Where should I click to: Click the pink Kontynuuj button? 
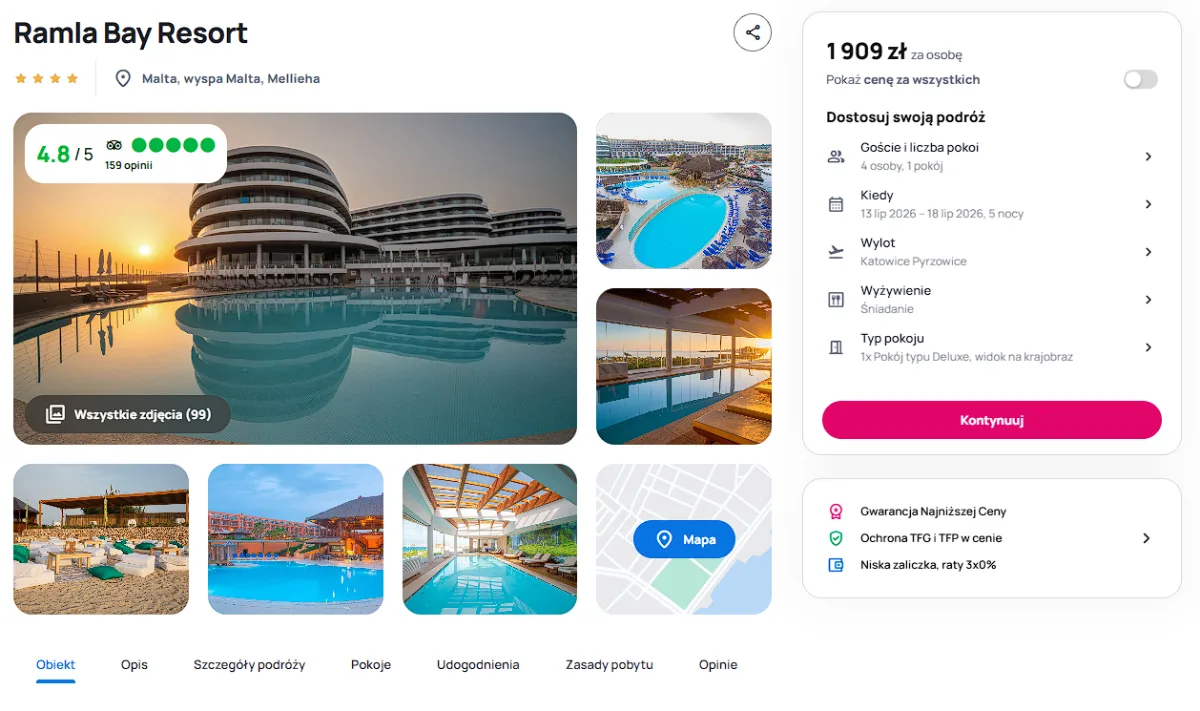992,420
